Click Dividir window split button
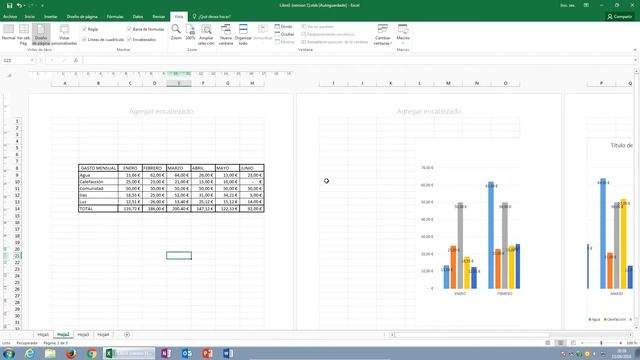 284,27
